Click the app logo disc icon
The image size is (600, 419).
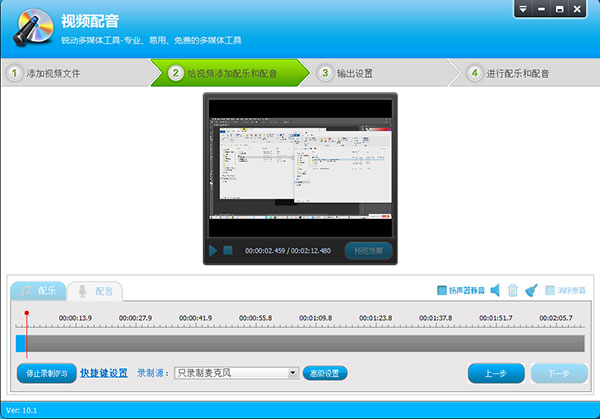(28, 29)
